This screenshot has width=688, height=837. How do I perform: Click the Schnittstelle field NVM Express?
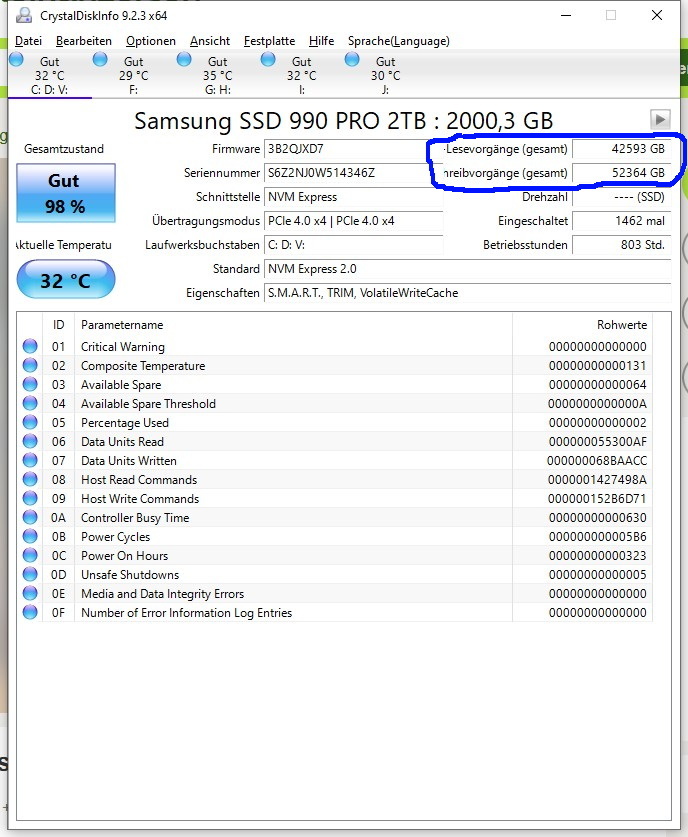pyautogui.click(x=353, y=197)
